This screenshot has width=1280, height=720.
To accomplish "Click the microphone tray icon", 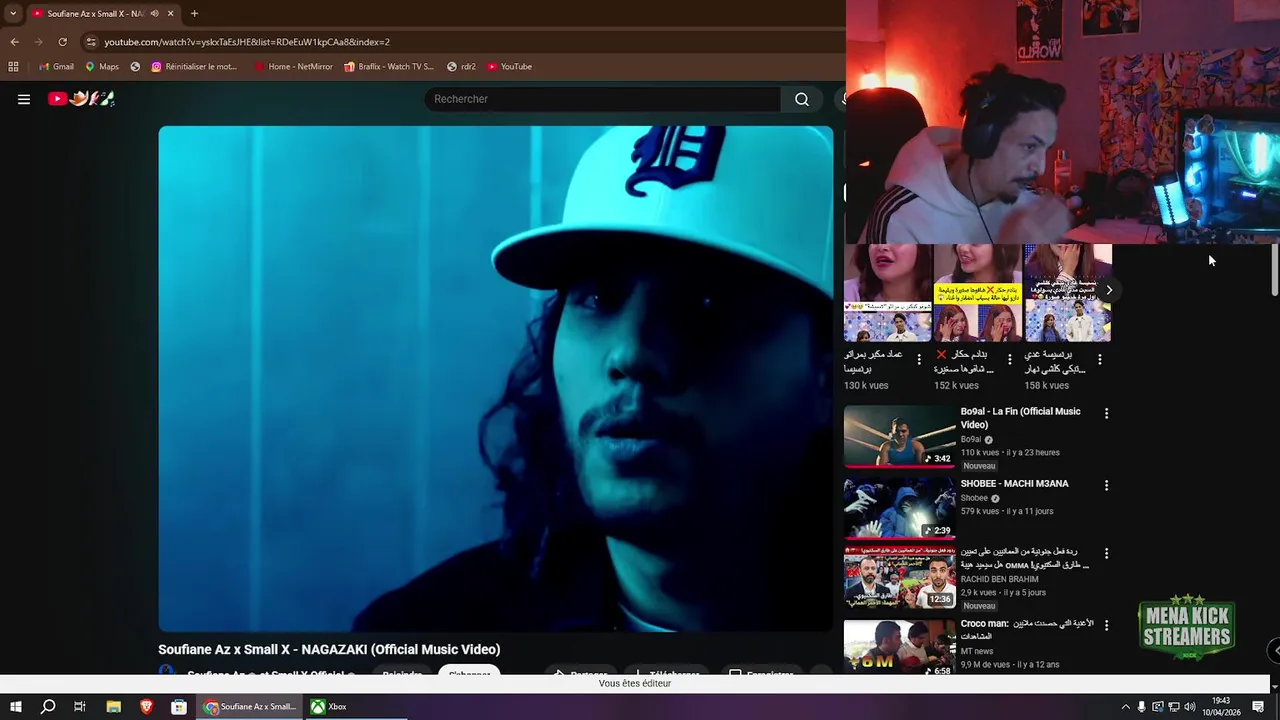I will point(1141,707).
